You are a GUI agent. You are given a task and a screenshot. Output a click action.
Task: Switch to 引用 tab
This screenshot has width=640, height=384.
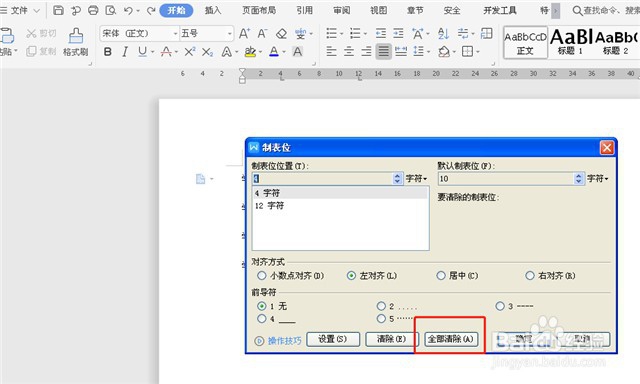pos(304,11)
